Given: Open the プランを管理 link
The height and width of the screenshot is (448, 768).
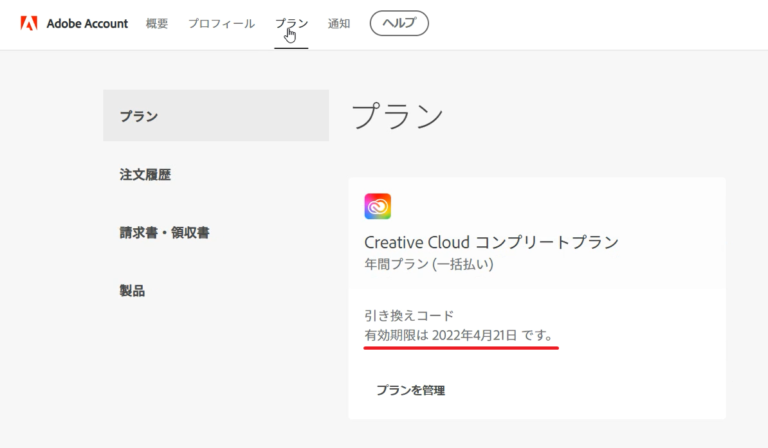Looking at the screenshot, I should point(410,390).
